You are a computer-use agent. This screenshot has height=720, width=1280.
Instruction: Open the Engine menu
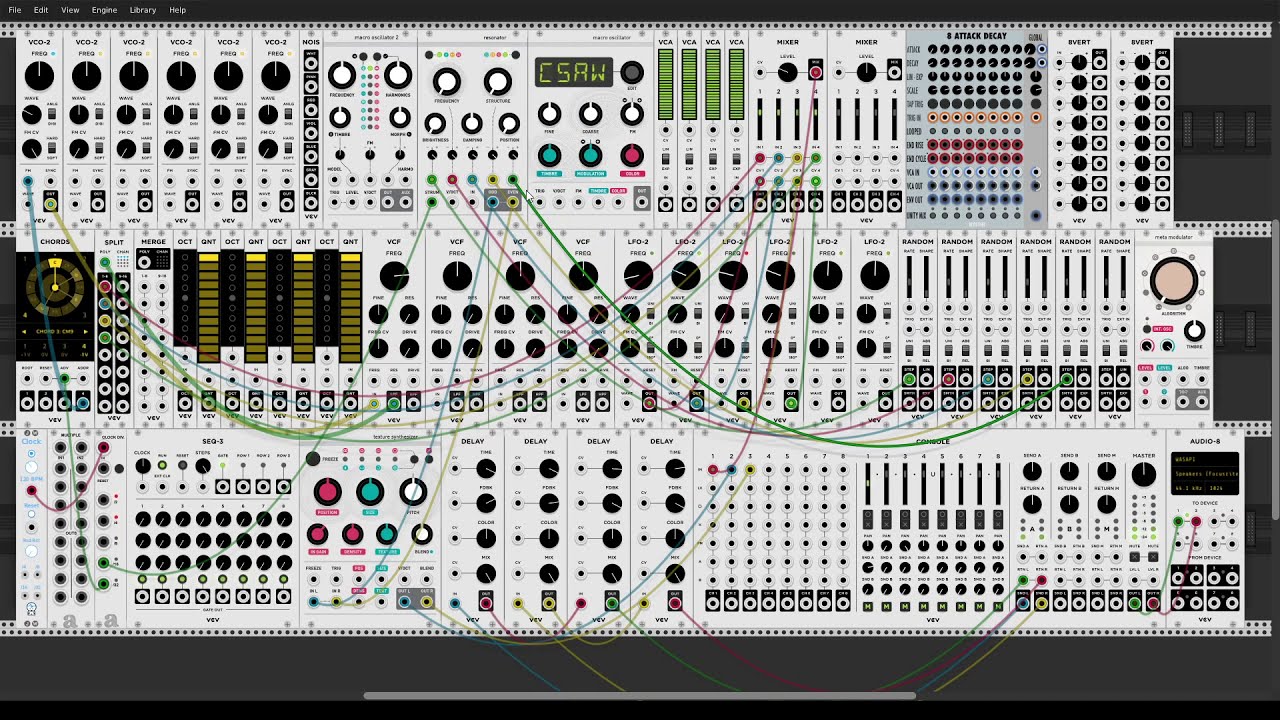tap(104, 10)
